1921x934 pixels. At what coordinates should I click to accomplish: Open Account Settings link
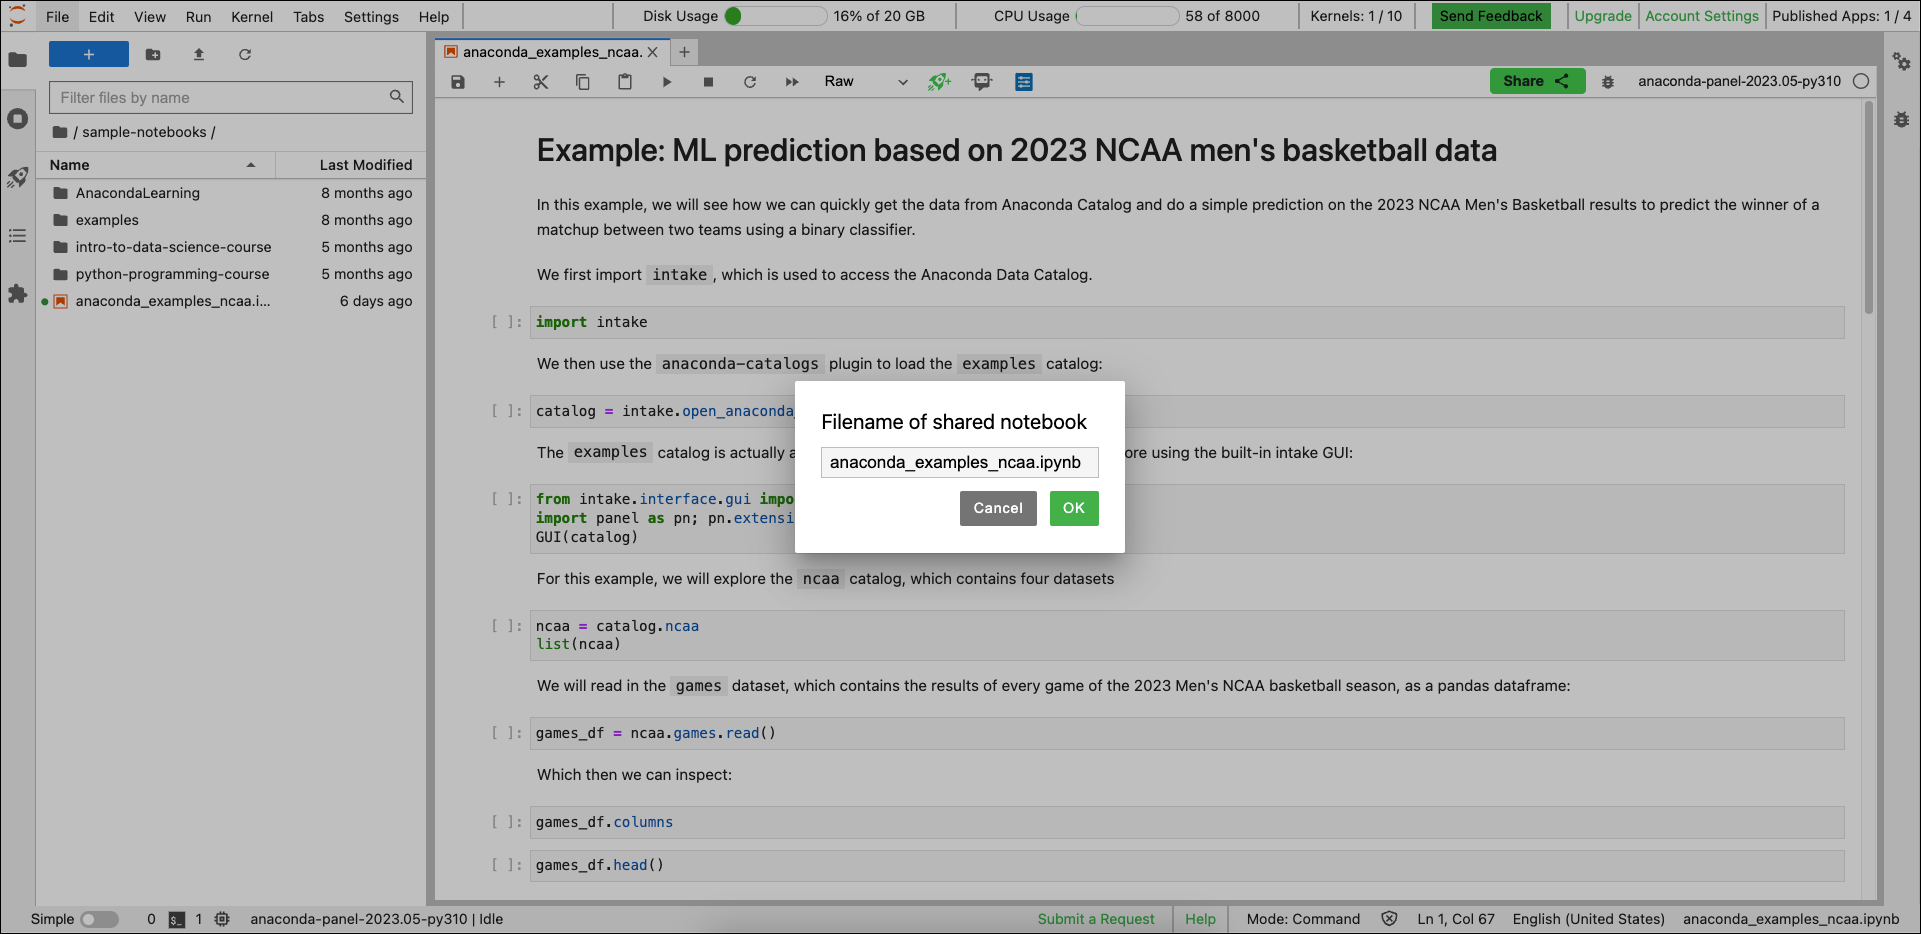[x=1702, y=16]
